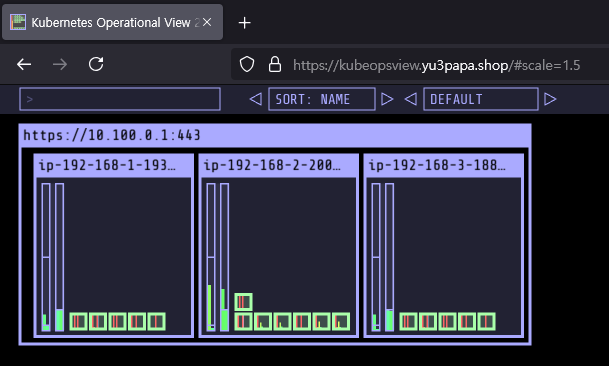Select second bottom-row pod in node ip-192-168-2-200

[x=263, y=322]
